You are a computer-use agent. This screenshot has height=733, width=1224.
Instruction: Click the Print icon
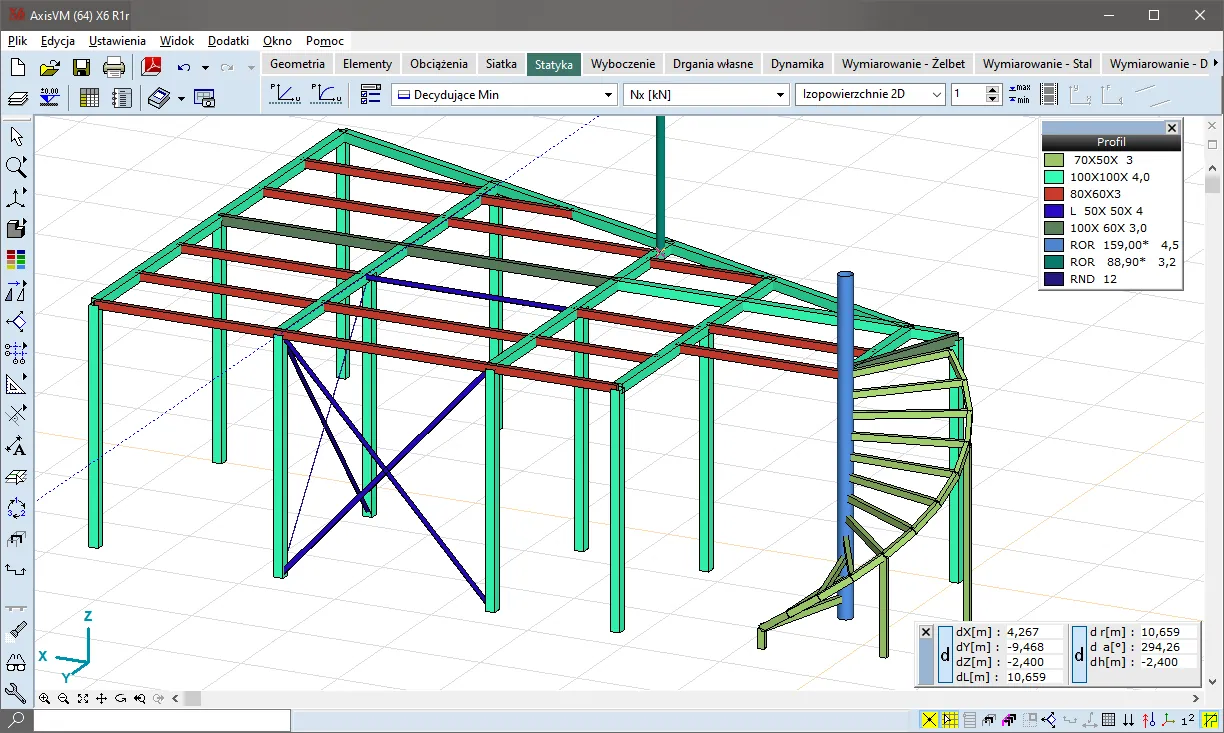coord(114,68)
